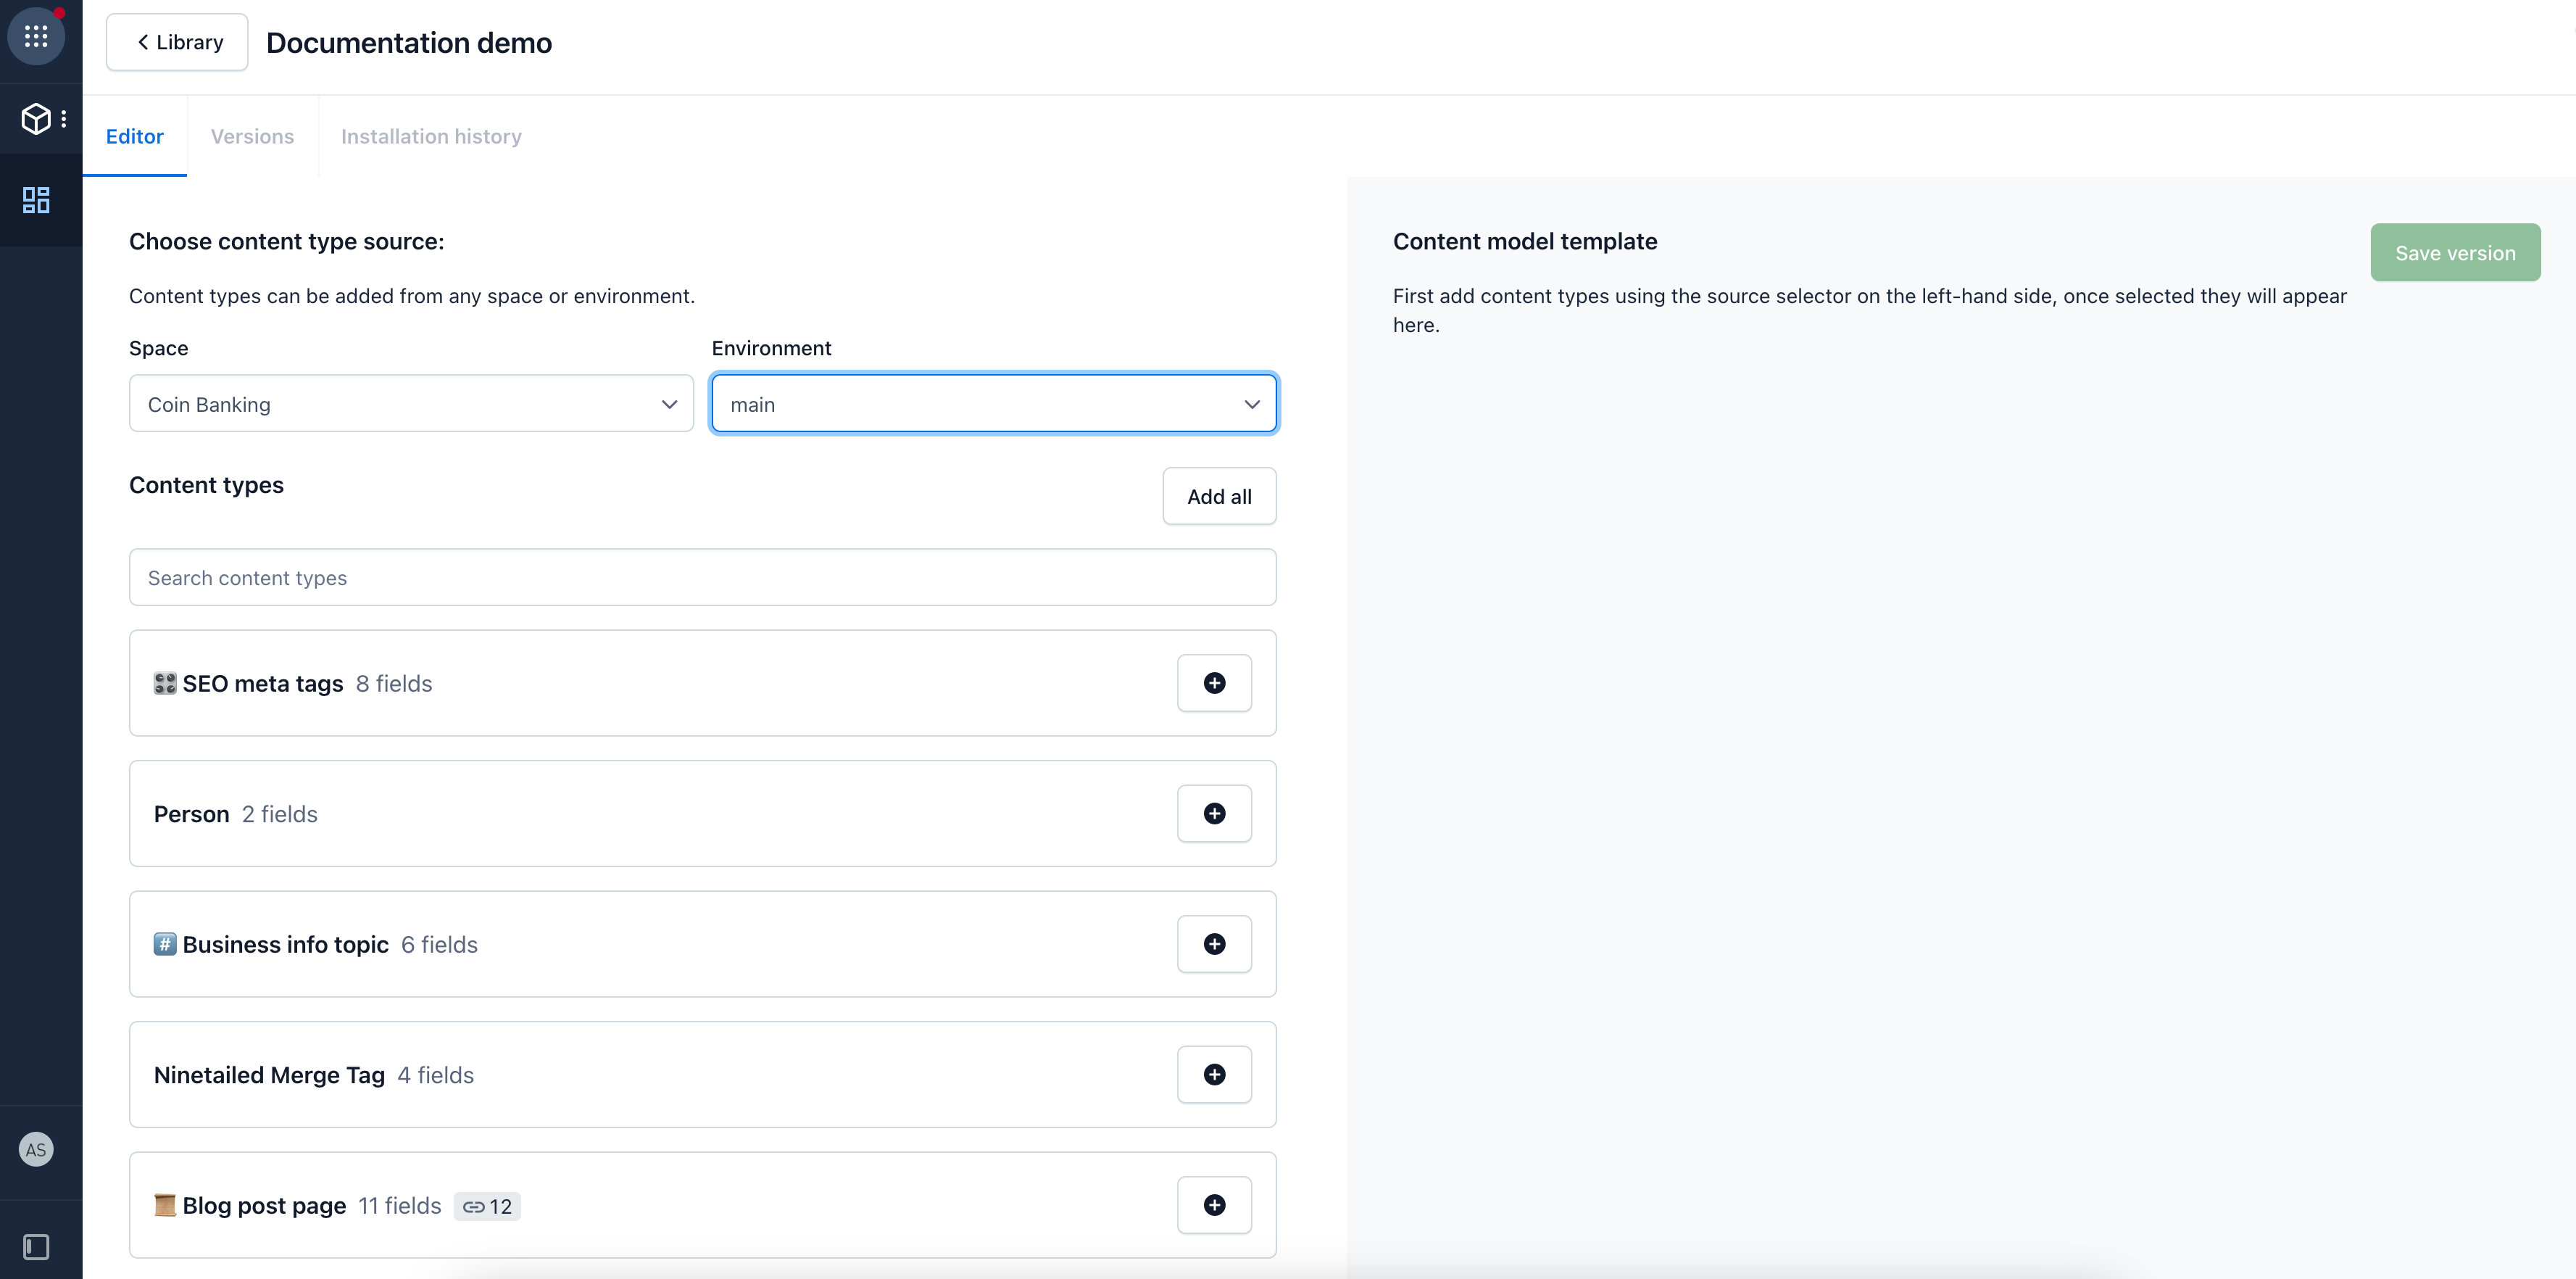
Task: Open the Environment dropdown showing main
Action: [x=994, y=404]
